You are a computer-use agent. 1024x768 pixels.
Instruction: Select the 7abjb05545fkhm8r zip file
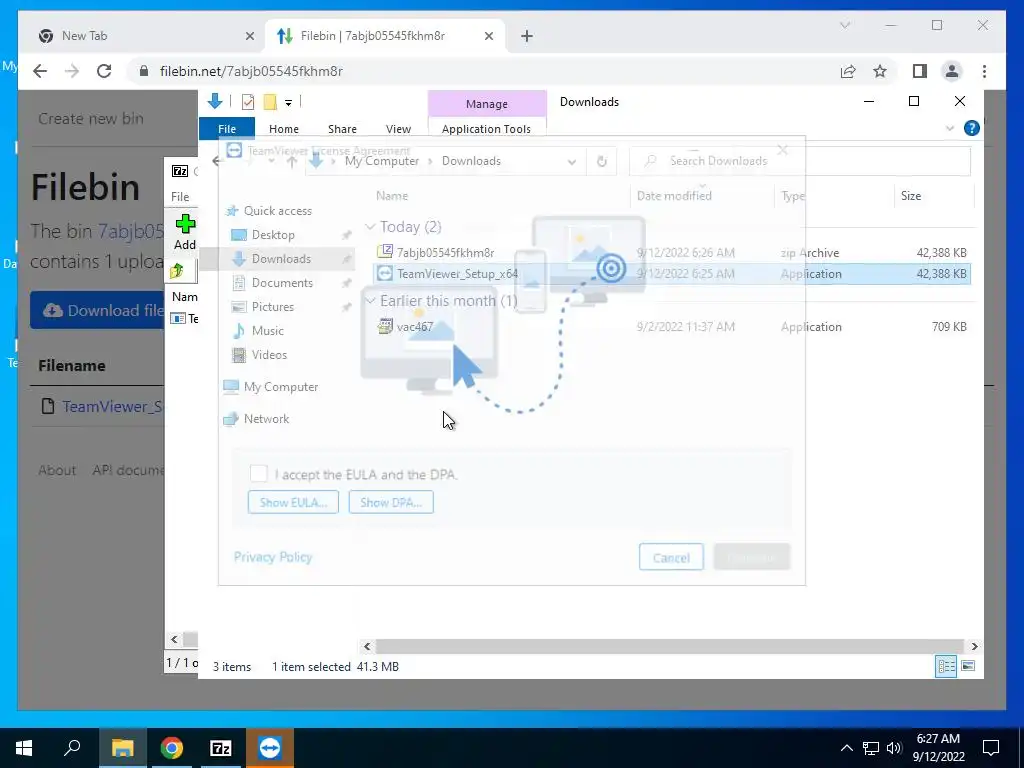coord(673,253)
